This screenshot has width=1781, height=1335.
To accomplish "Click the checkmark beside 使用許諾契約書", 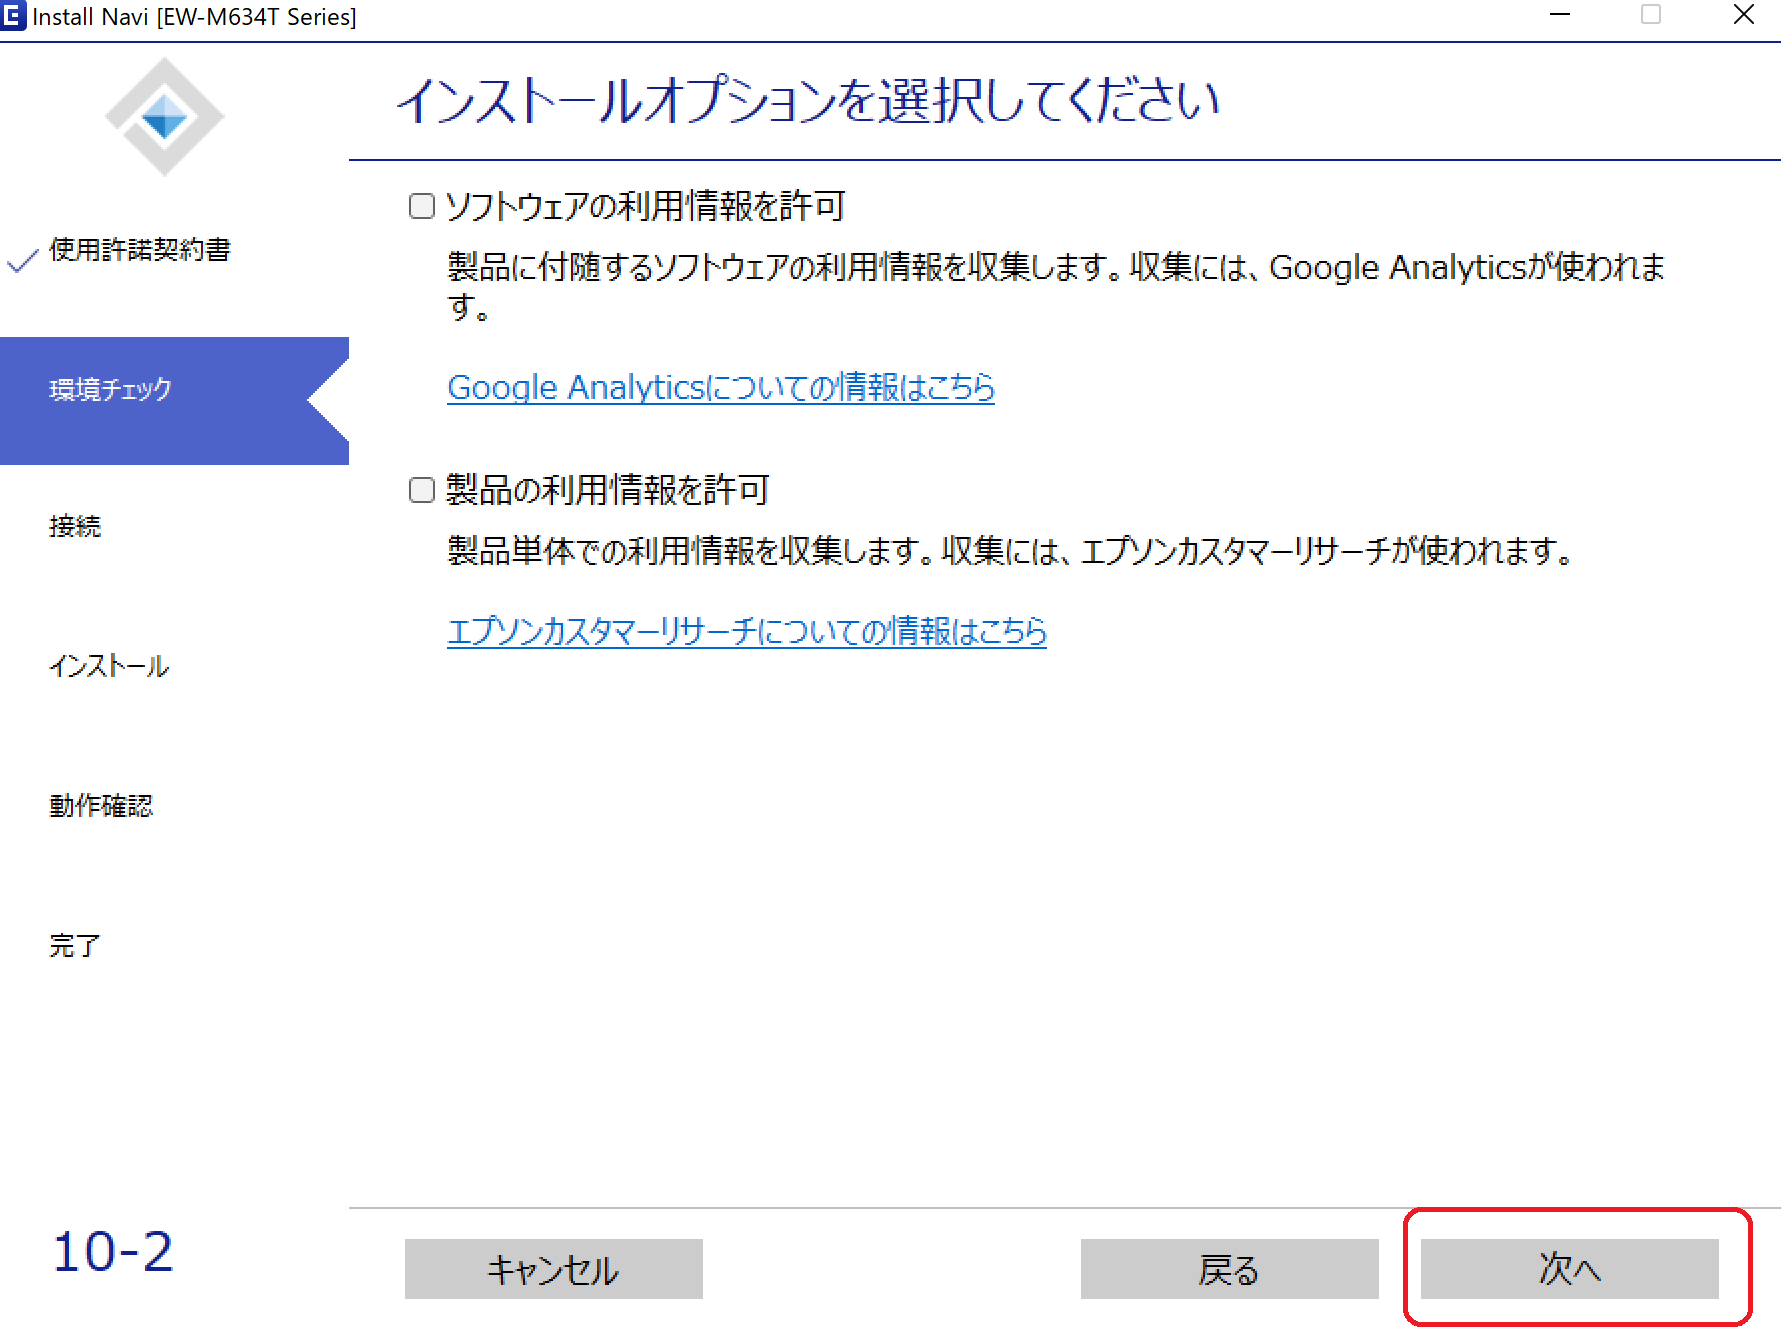I will point(22,260).
